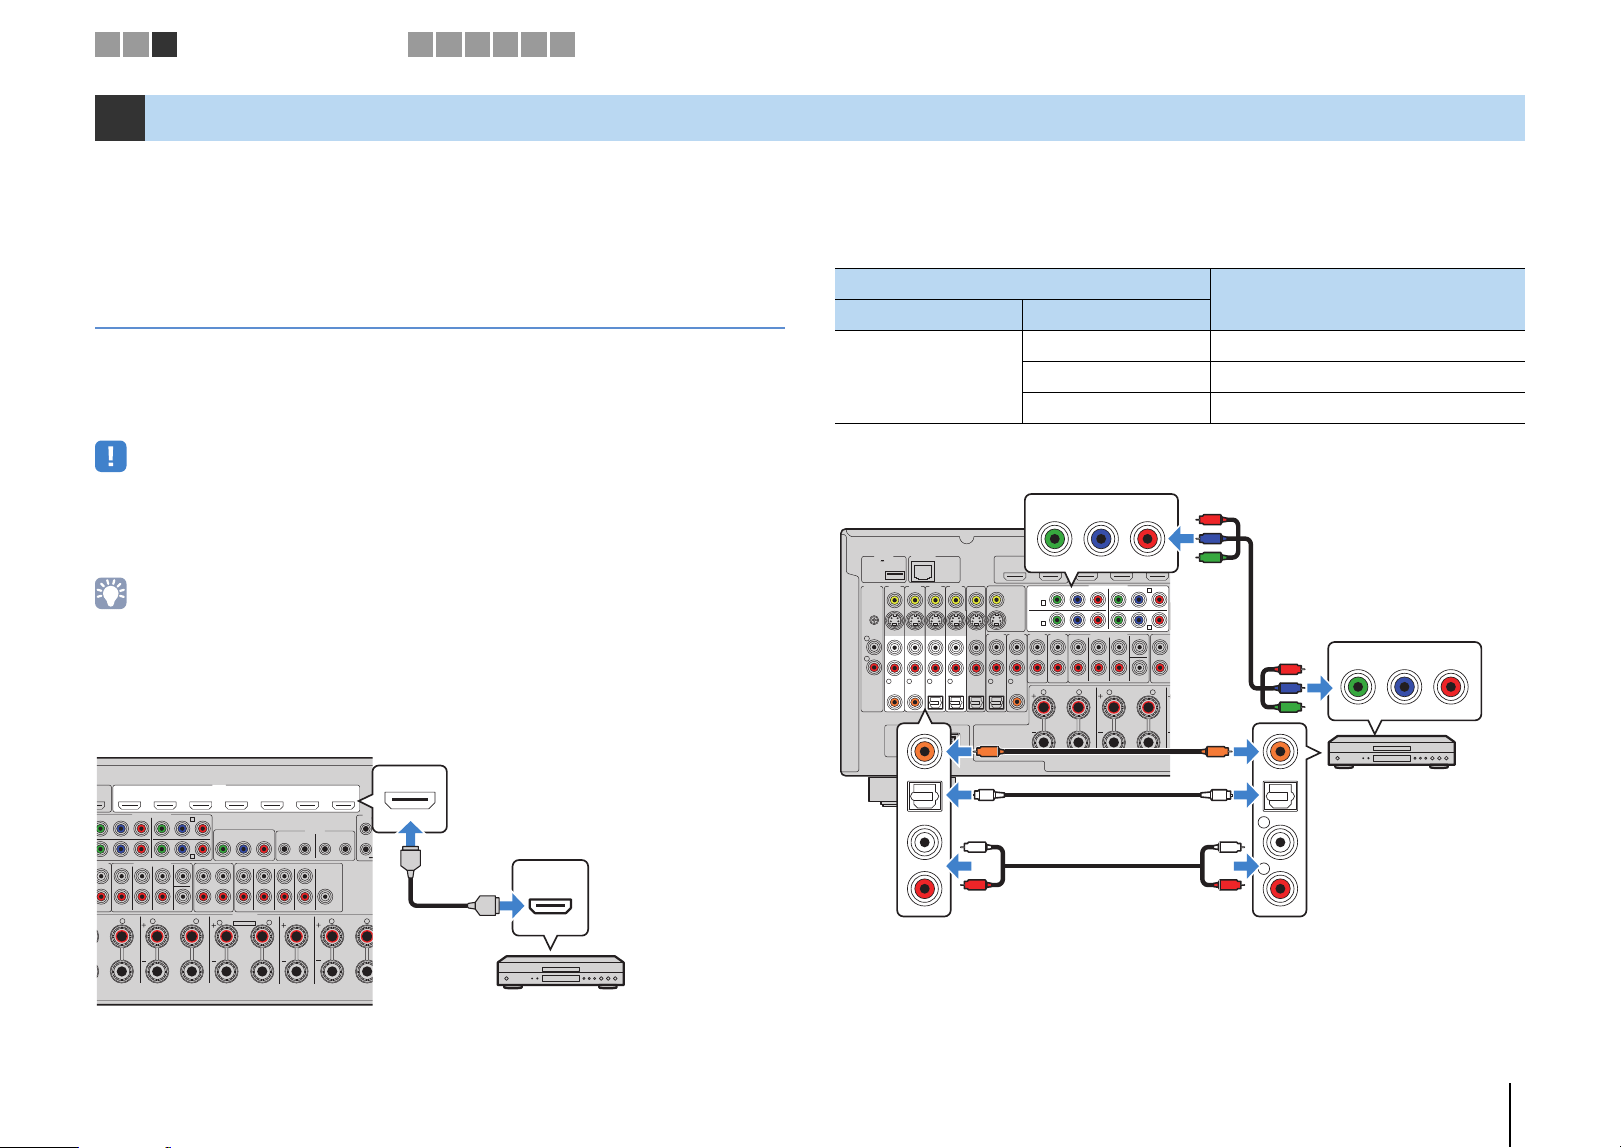Click the wide blue header cell of the table
1621x1148 pixels.
pos(1022,283)
